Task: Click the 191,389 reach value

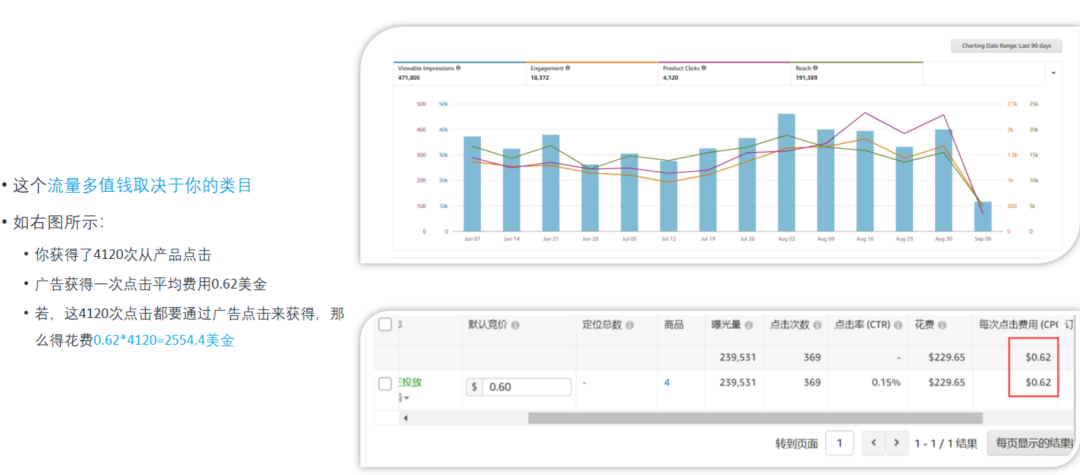Action: 807,78
